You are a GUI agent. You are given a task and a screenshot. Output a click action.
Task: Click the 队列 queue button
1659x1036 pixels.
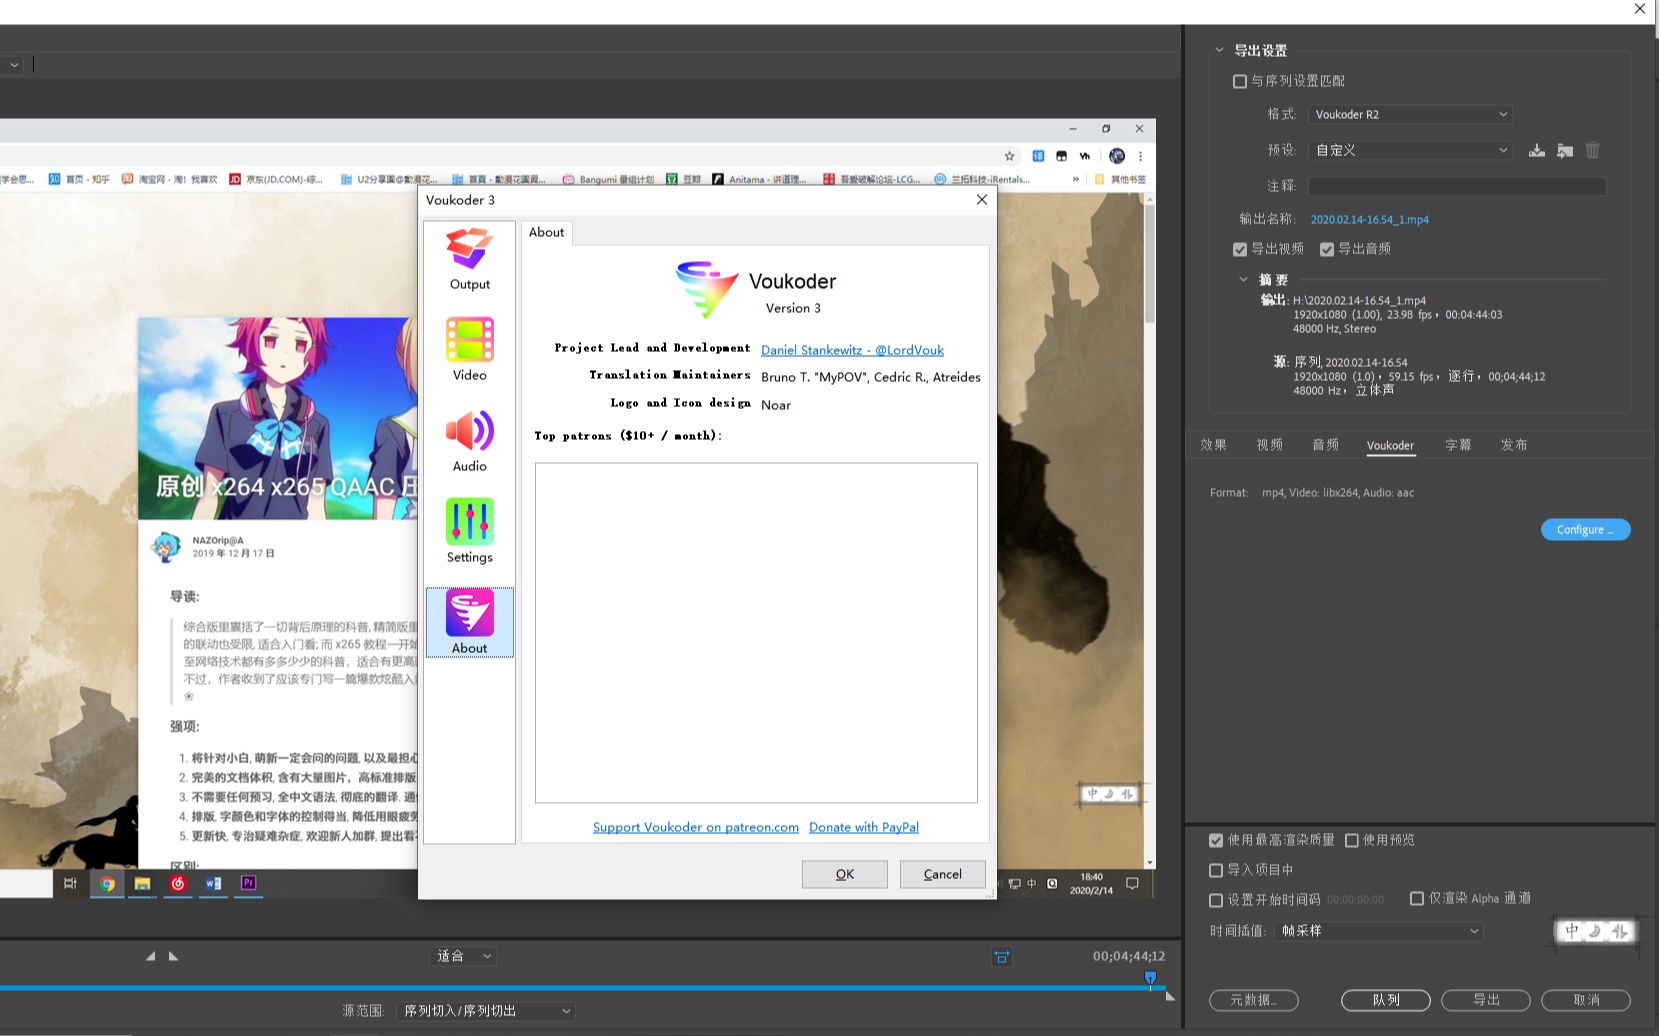click(1386, 1000)
